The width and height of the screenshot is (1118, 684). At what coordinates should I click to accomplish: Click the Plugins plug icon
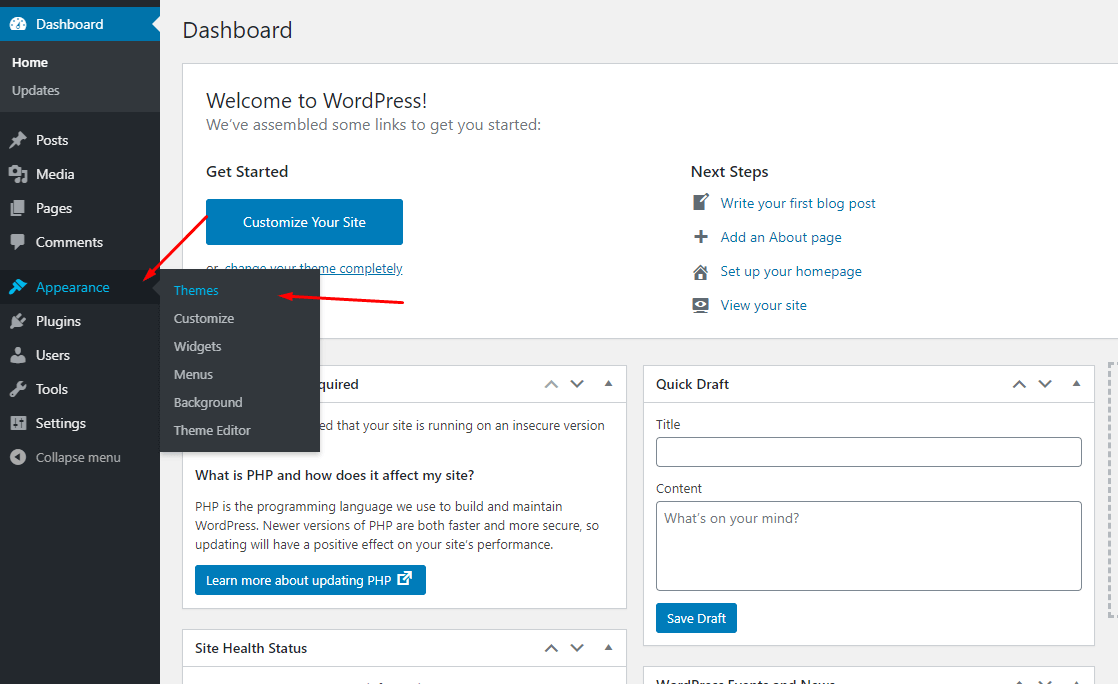tap(18, 321)
